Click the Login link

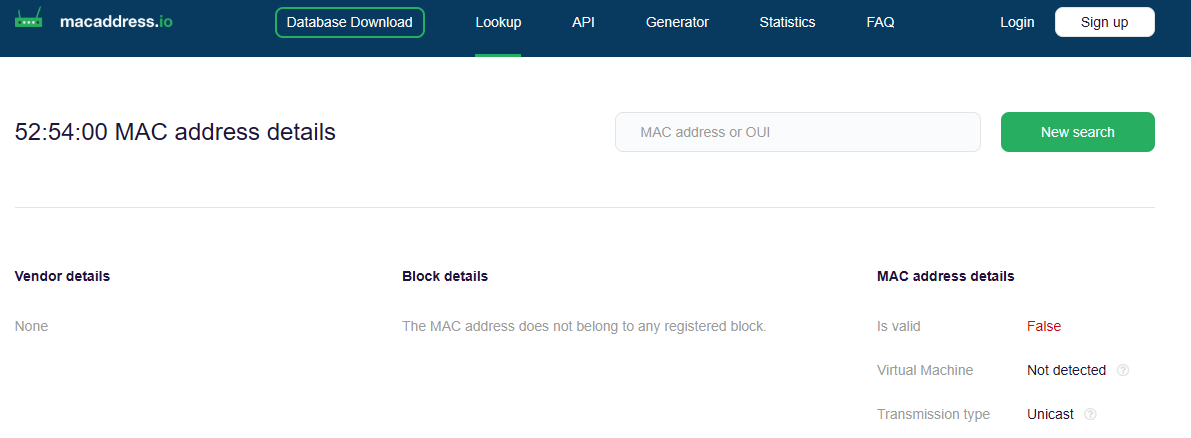click(1017, 22)
